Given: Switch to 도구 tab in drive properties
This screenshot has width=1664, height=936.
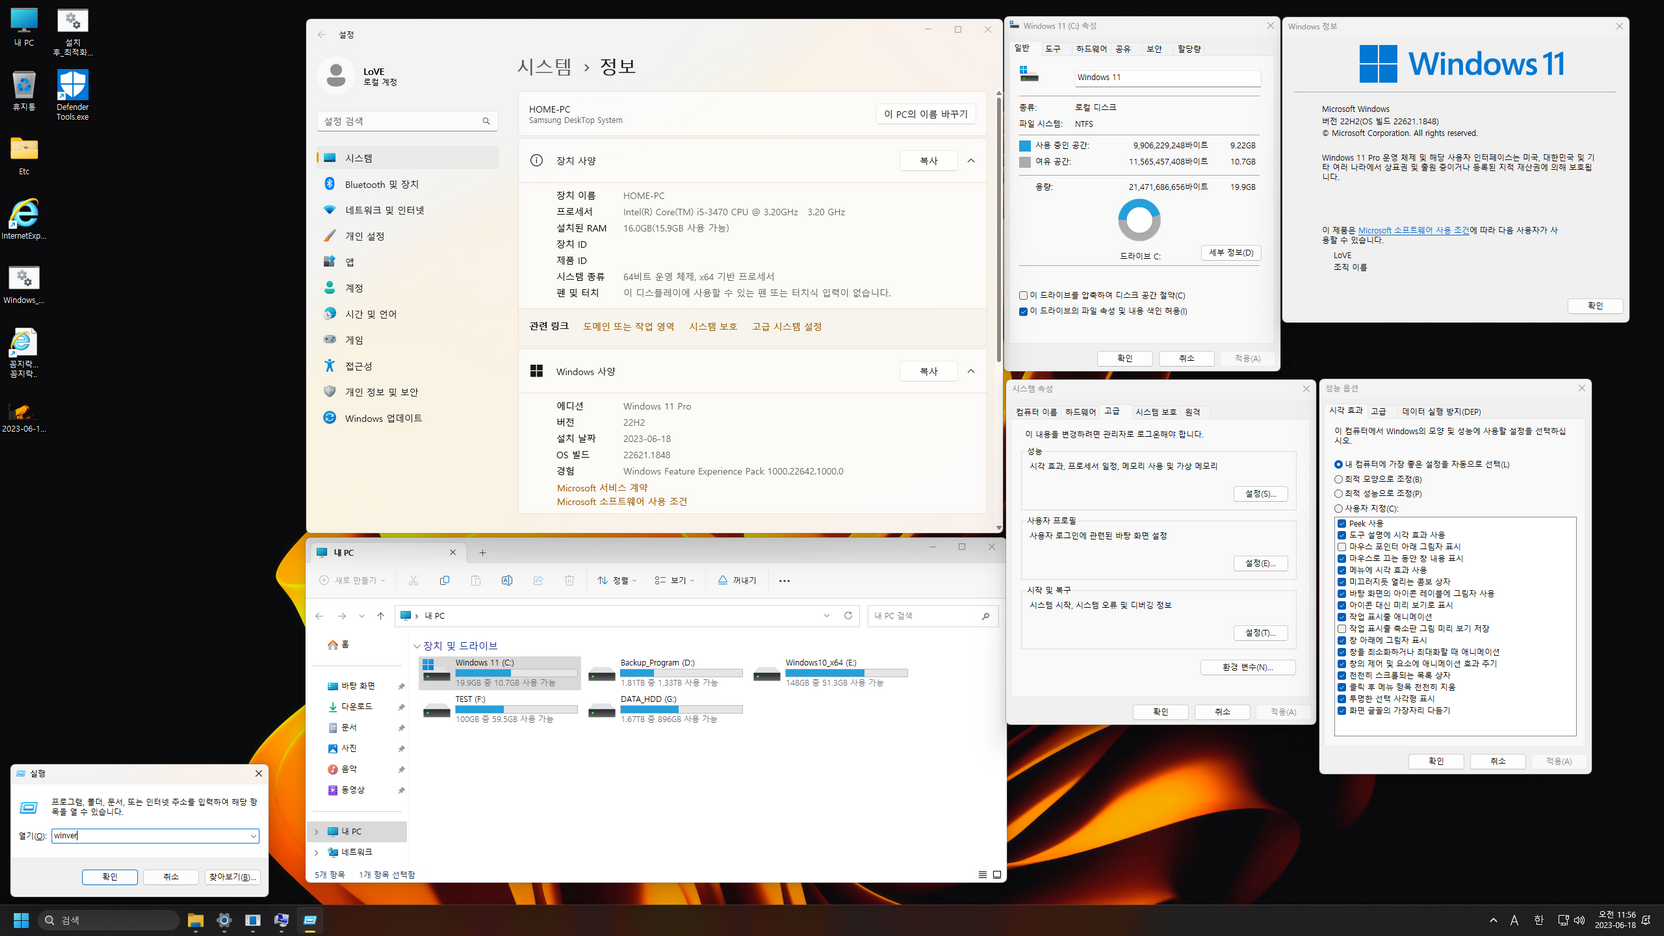Looking at the screenshot, I should click(x=1053, y=49).
